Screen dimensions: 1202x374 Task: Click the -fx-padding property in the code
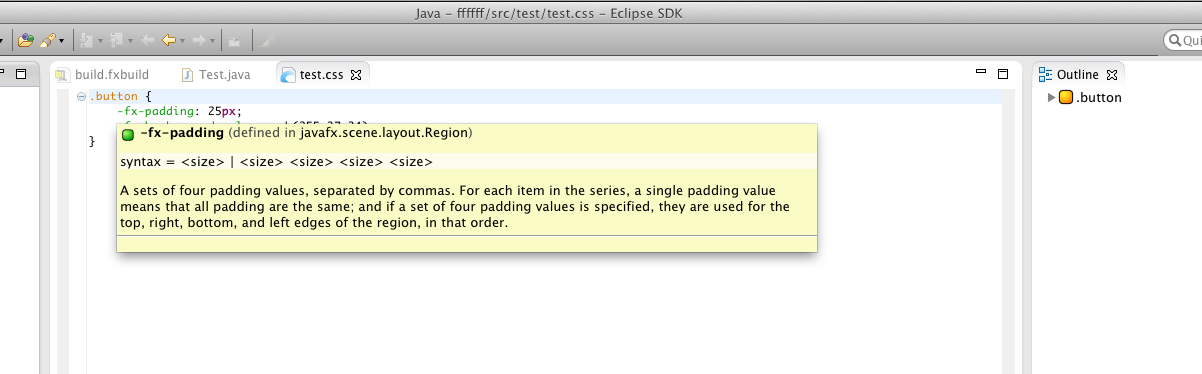[x=155, y=112]
